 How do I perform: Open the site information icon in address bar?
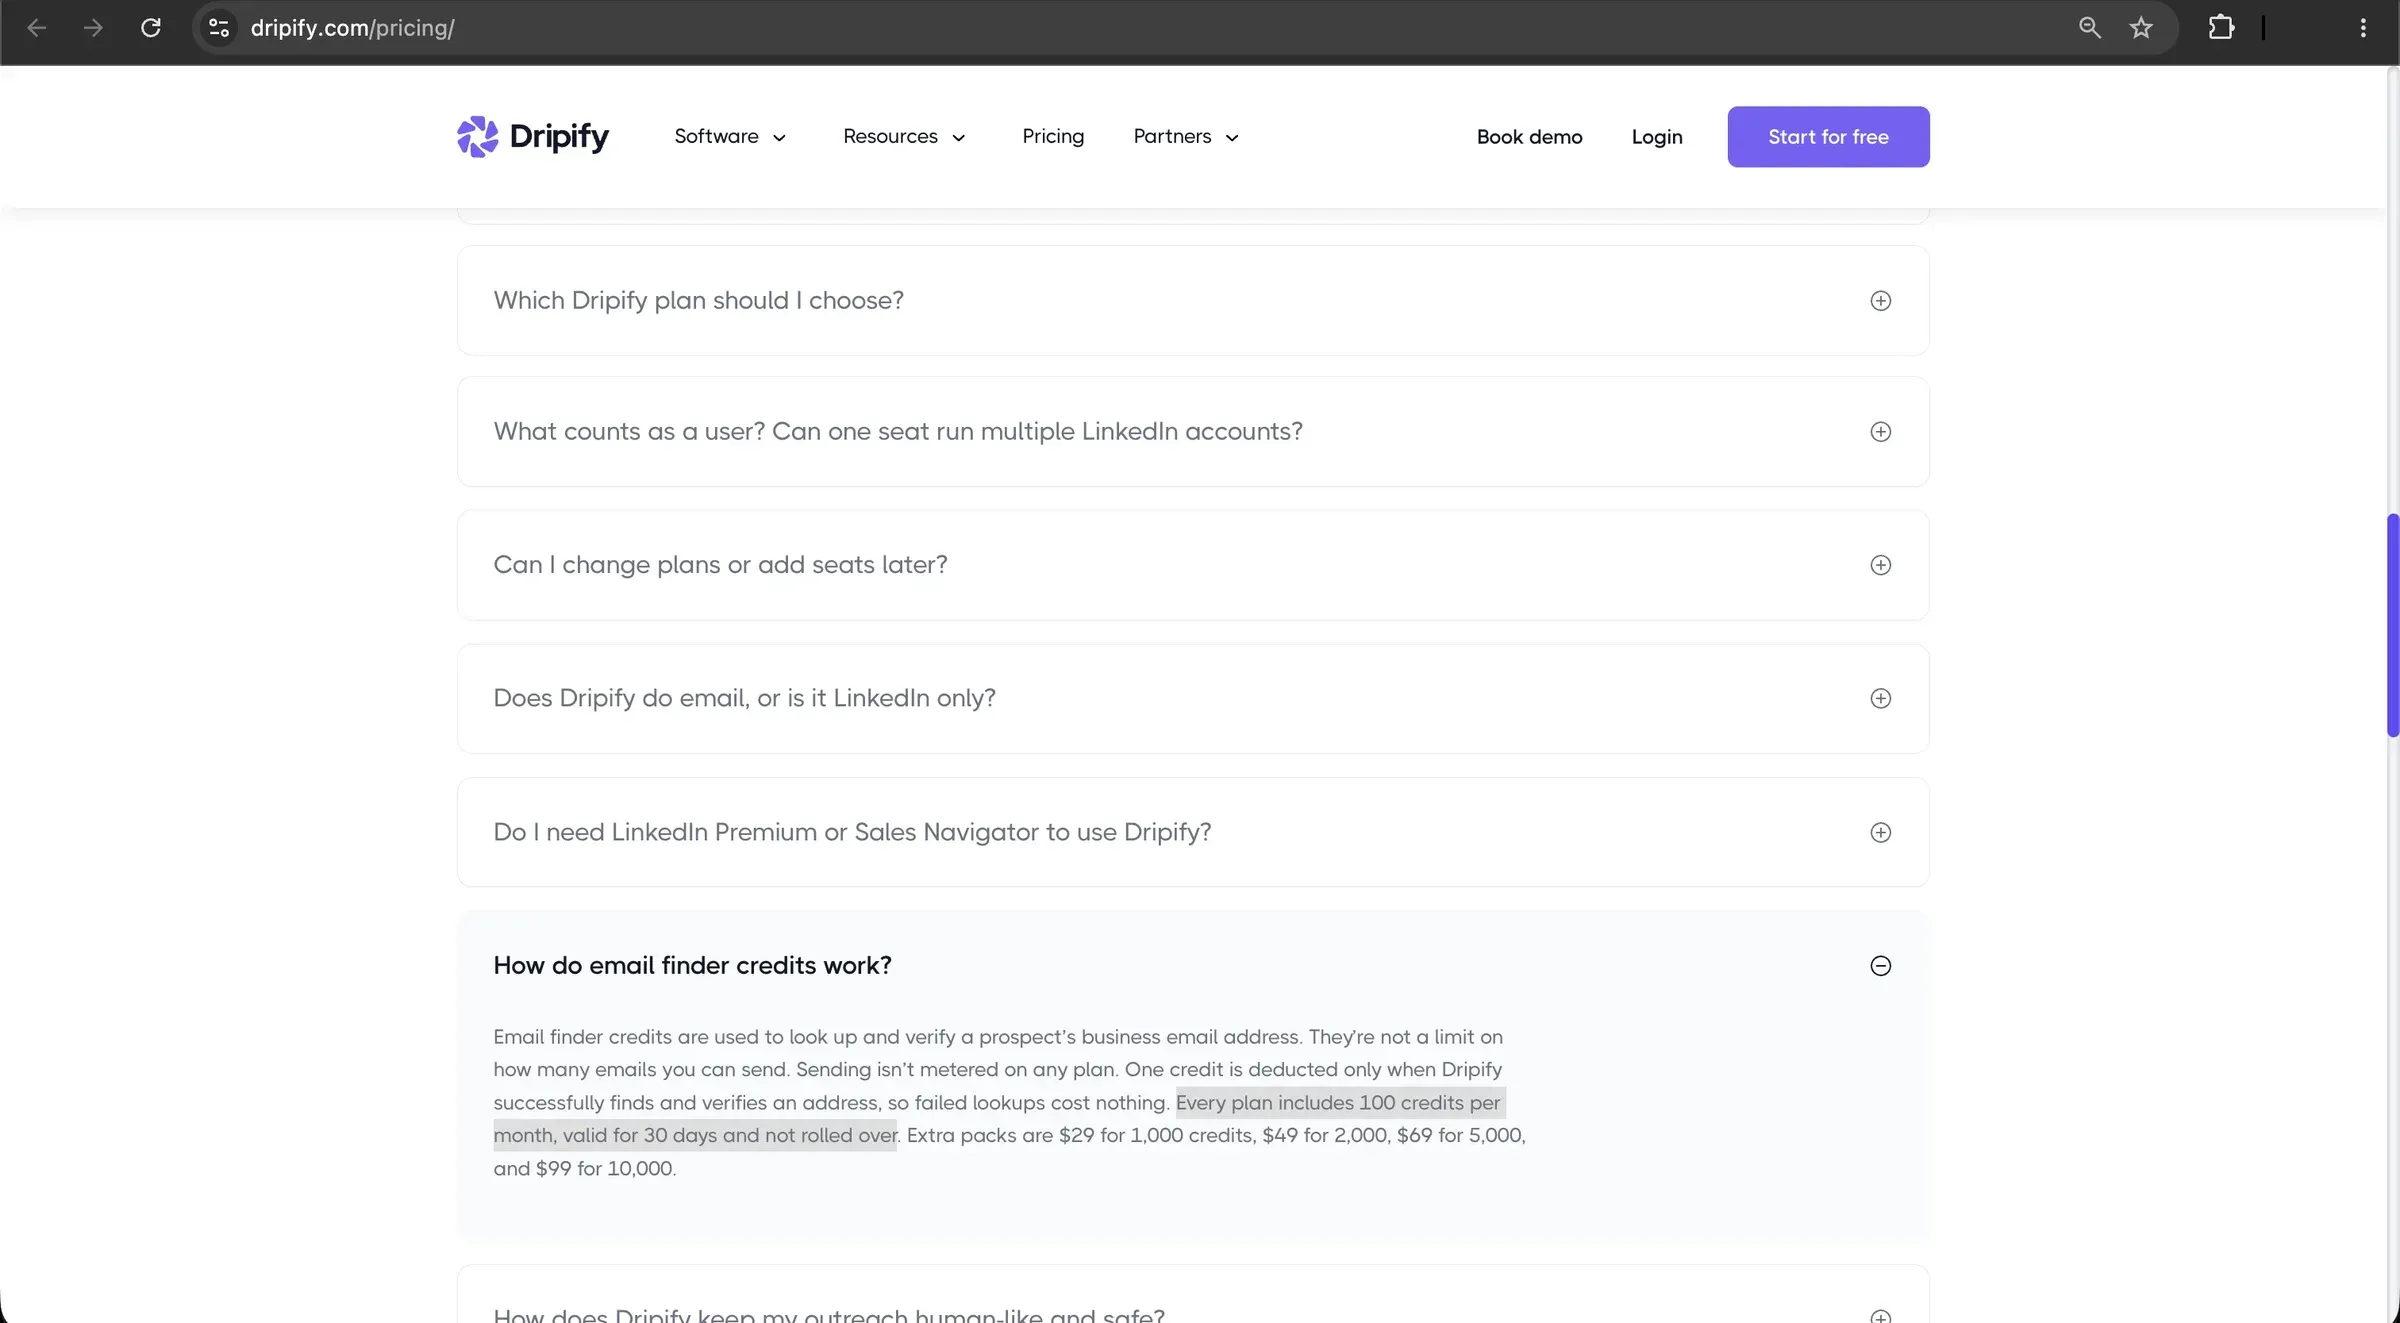point(219,28)
